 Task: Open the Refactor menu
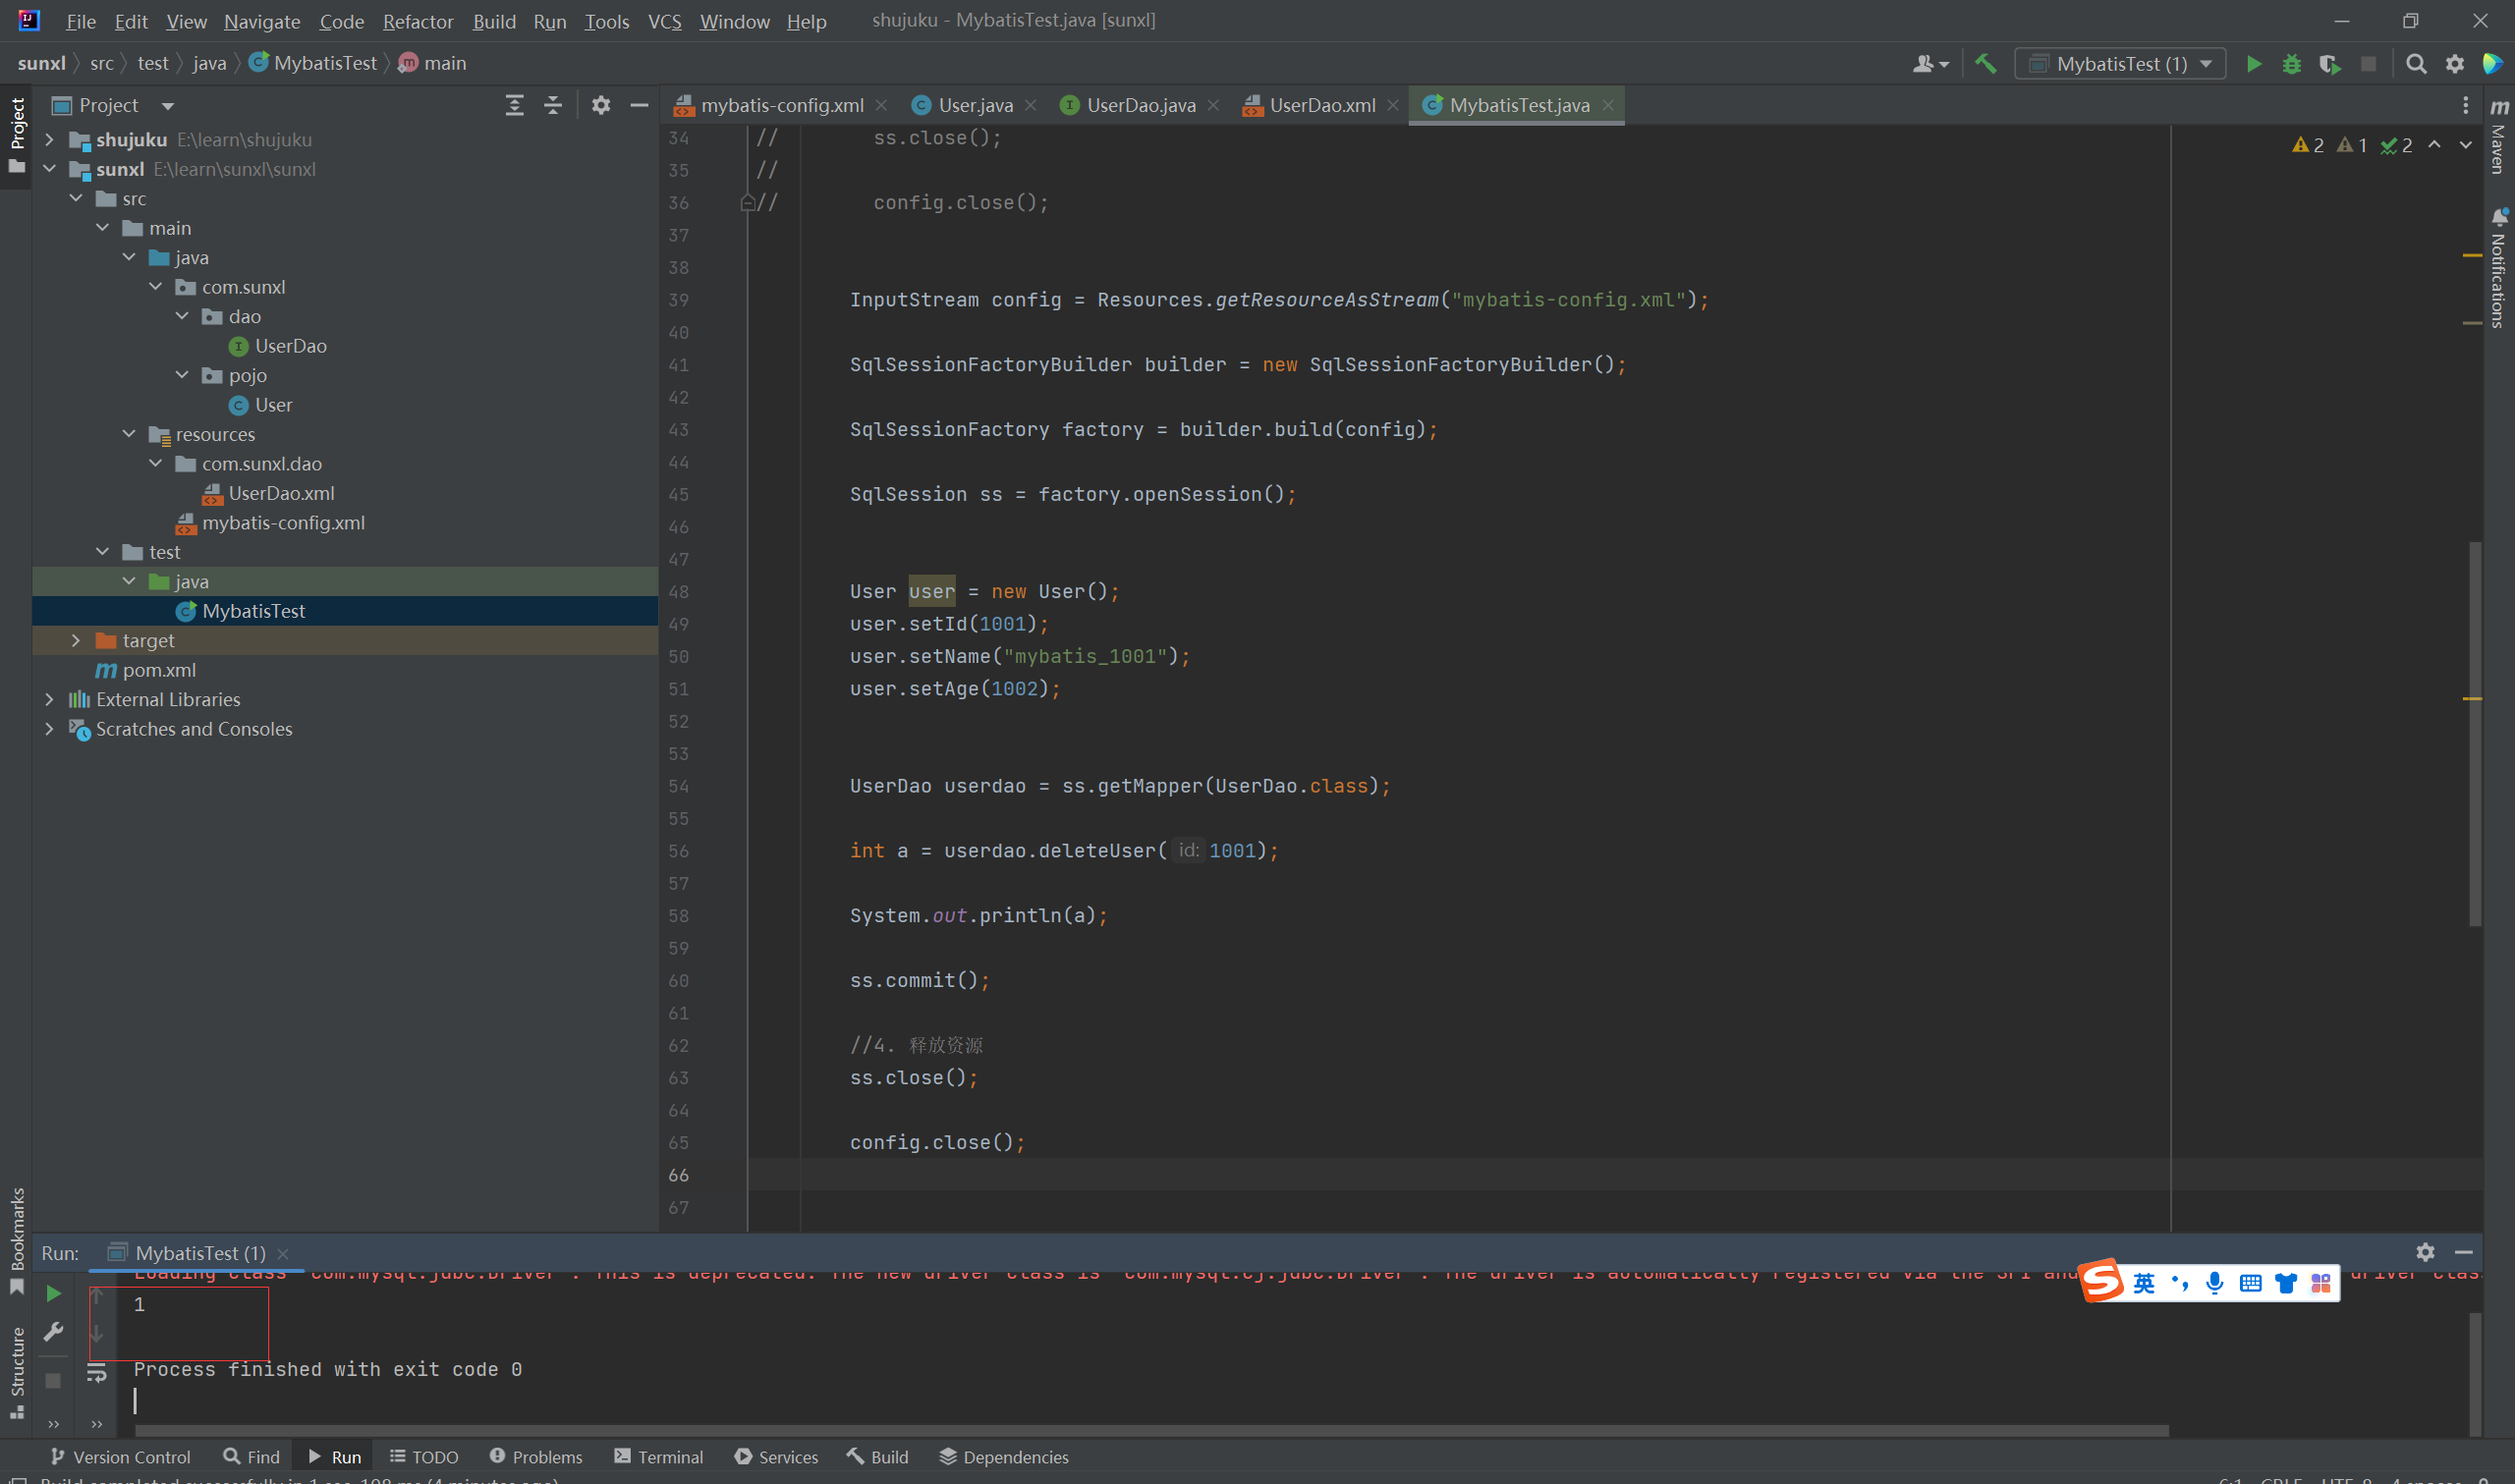[417, 21]
